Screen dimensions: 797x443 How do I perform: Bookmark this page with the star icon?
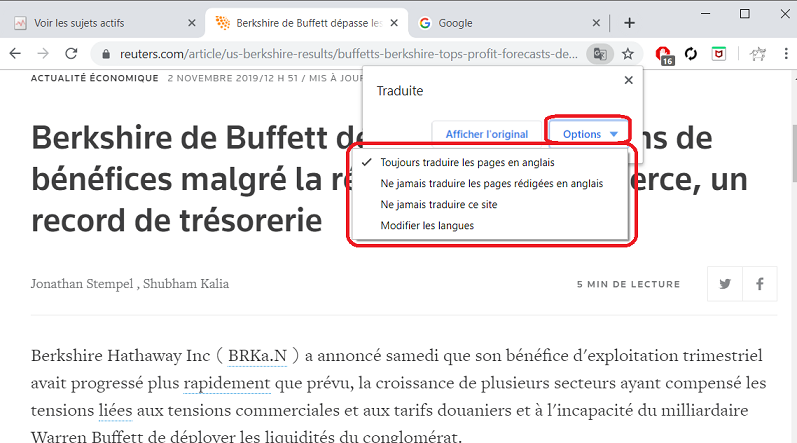(x=628, y=54)
